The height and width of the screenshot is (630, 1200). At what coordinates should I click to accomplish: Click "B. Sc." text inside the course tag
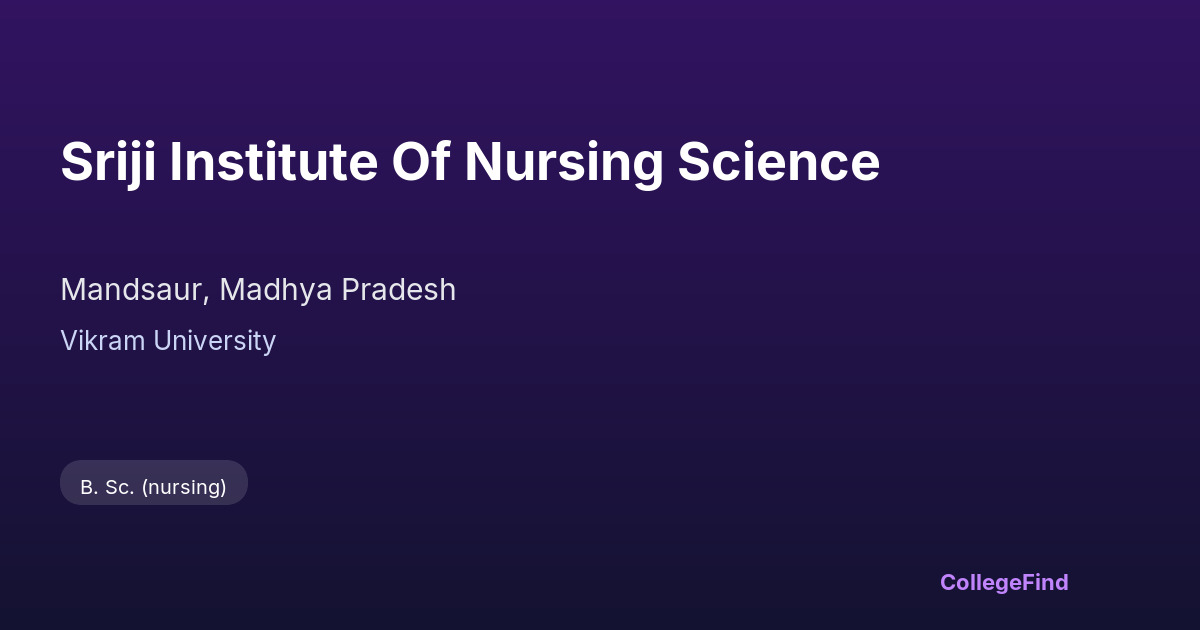click(106, 487)
